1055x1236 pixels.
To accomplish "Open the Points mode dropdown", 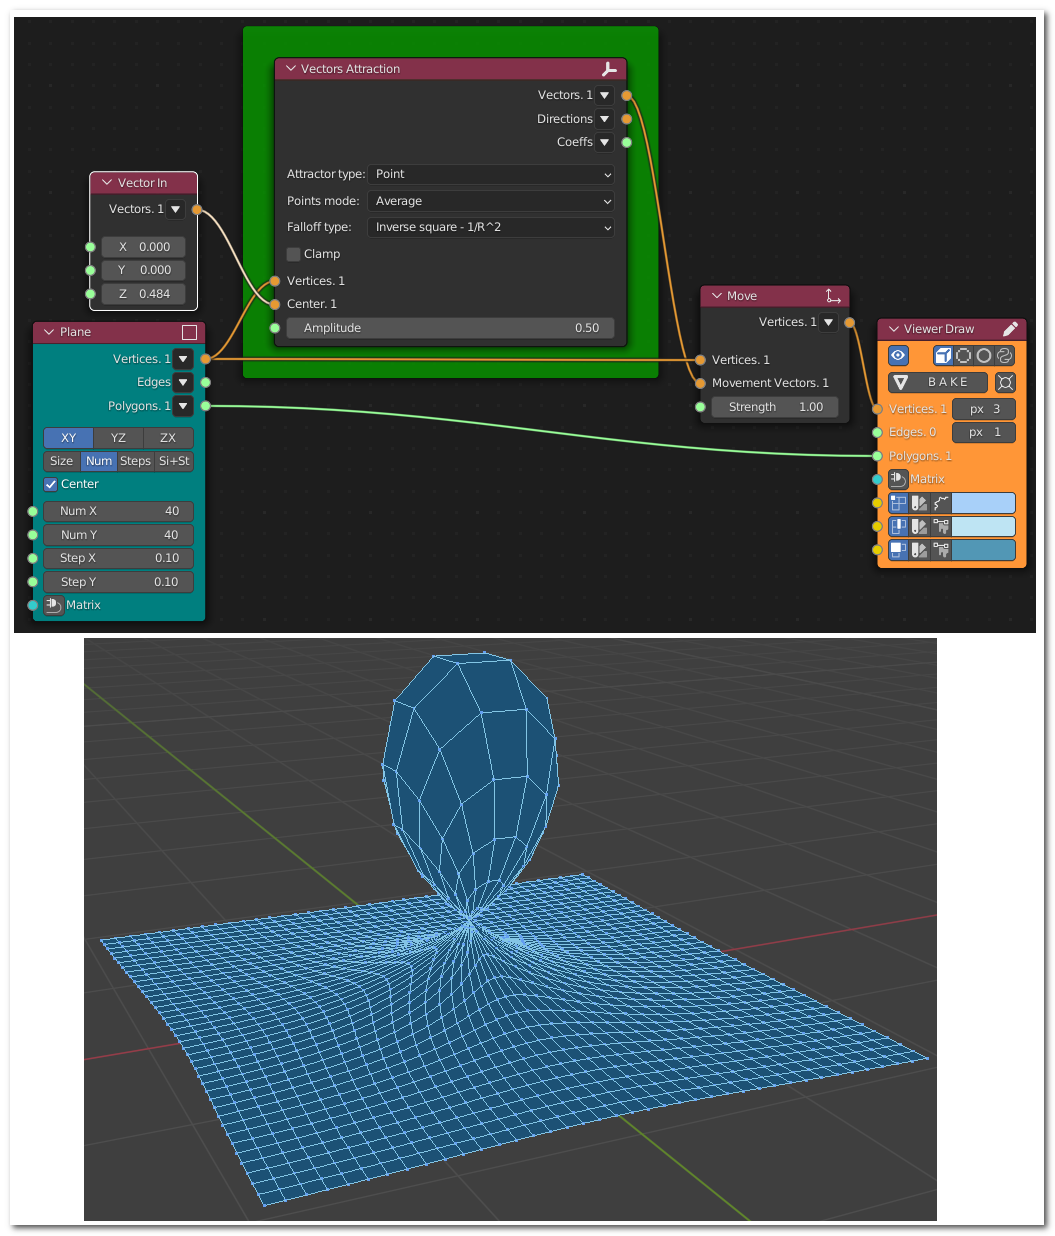I will pos(491,201).
